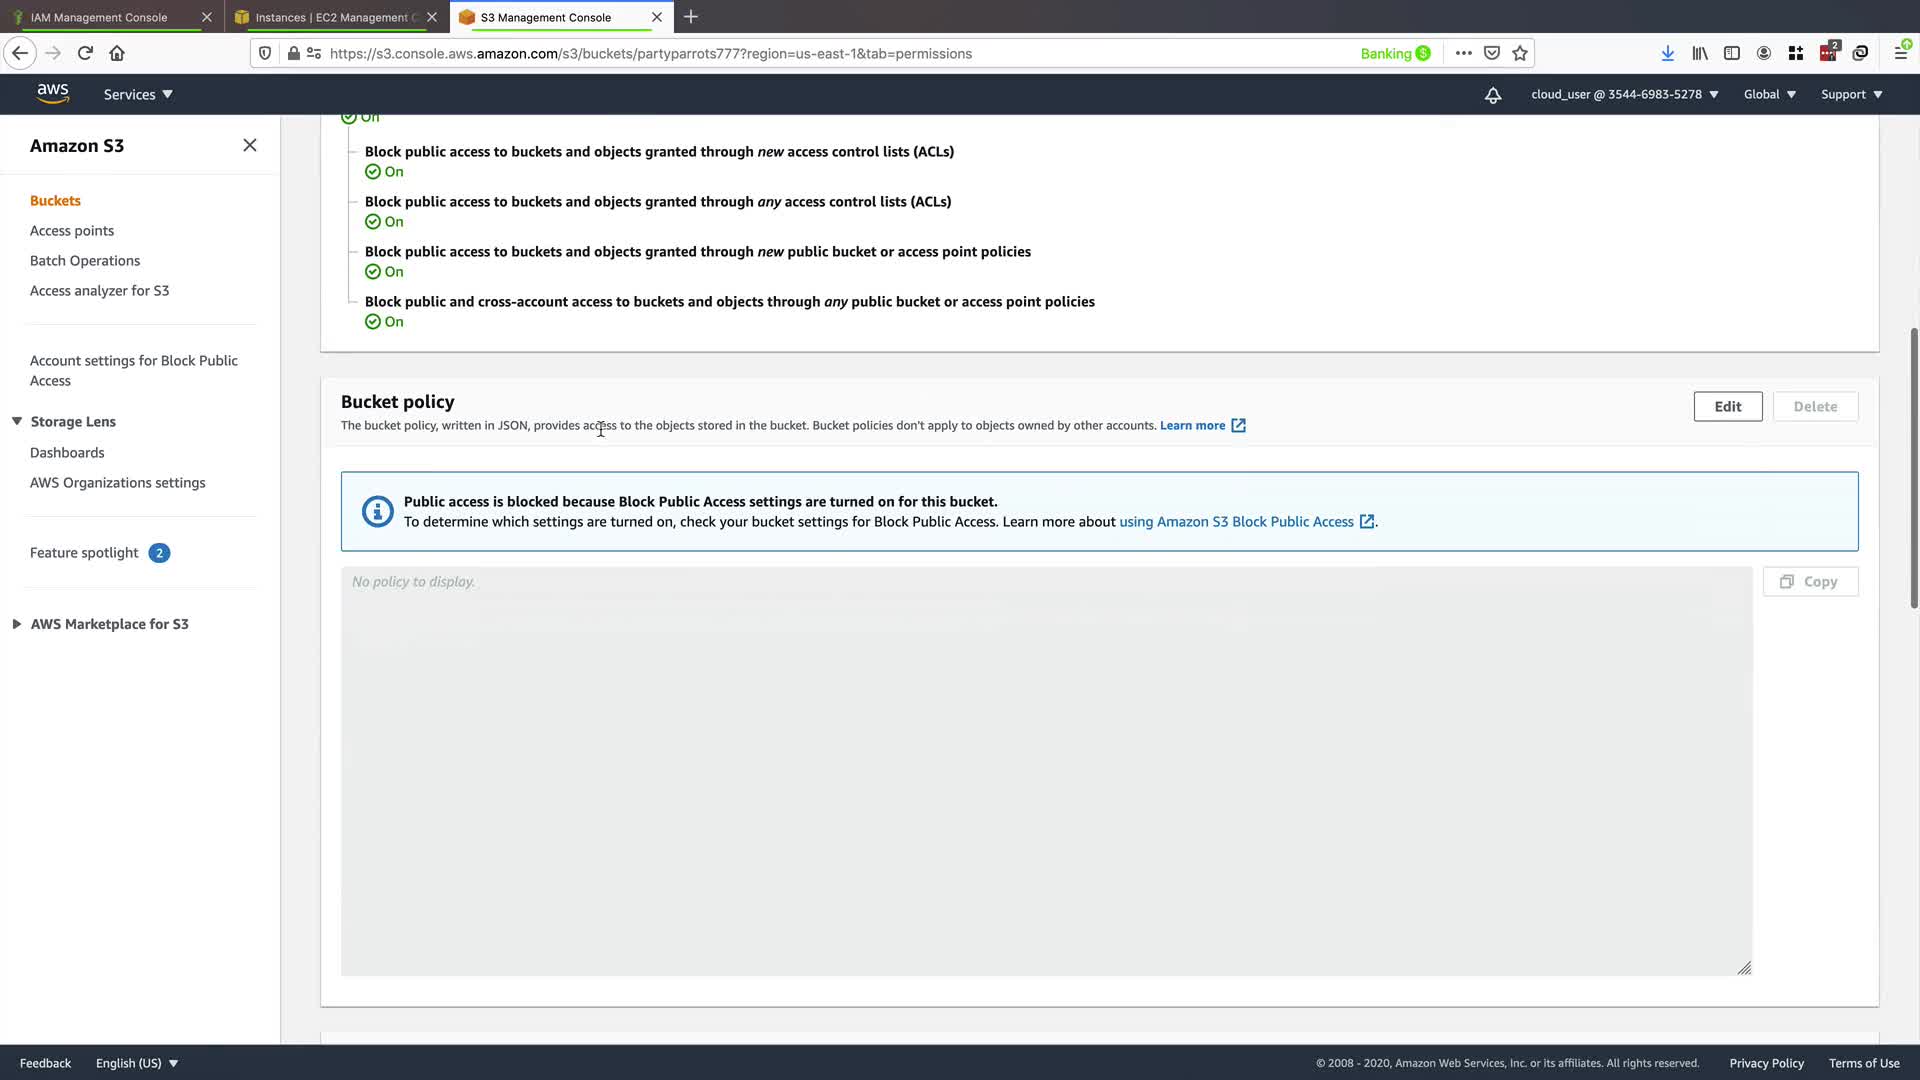Switch to the EC2 Instances browser tab

pyautogui.click(x=330, y=17)
